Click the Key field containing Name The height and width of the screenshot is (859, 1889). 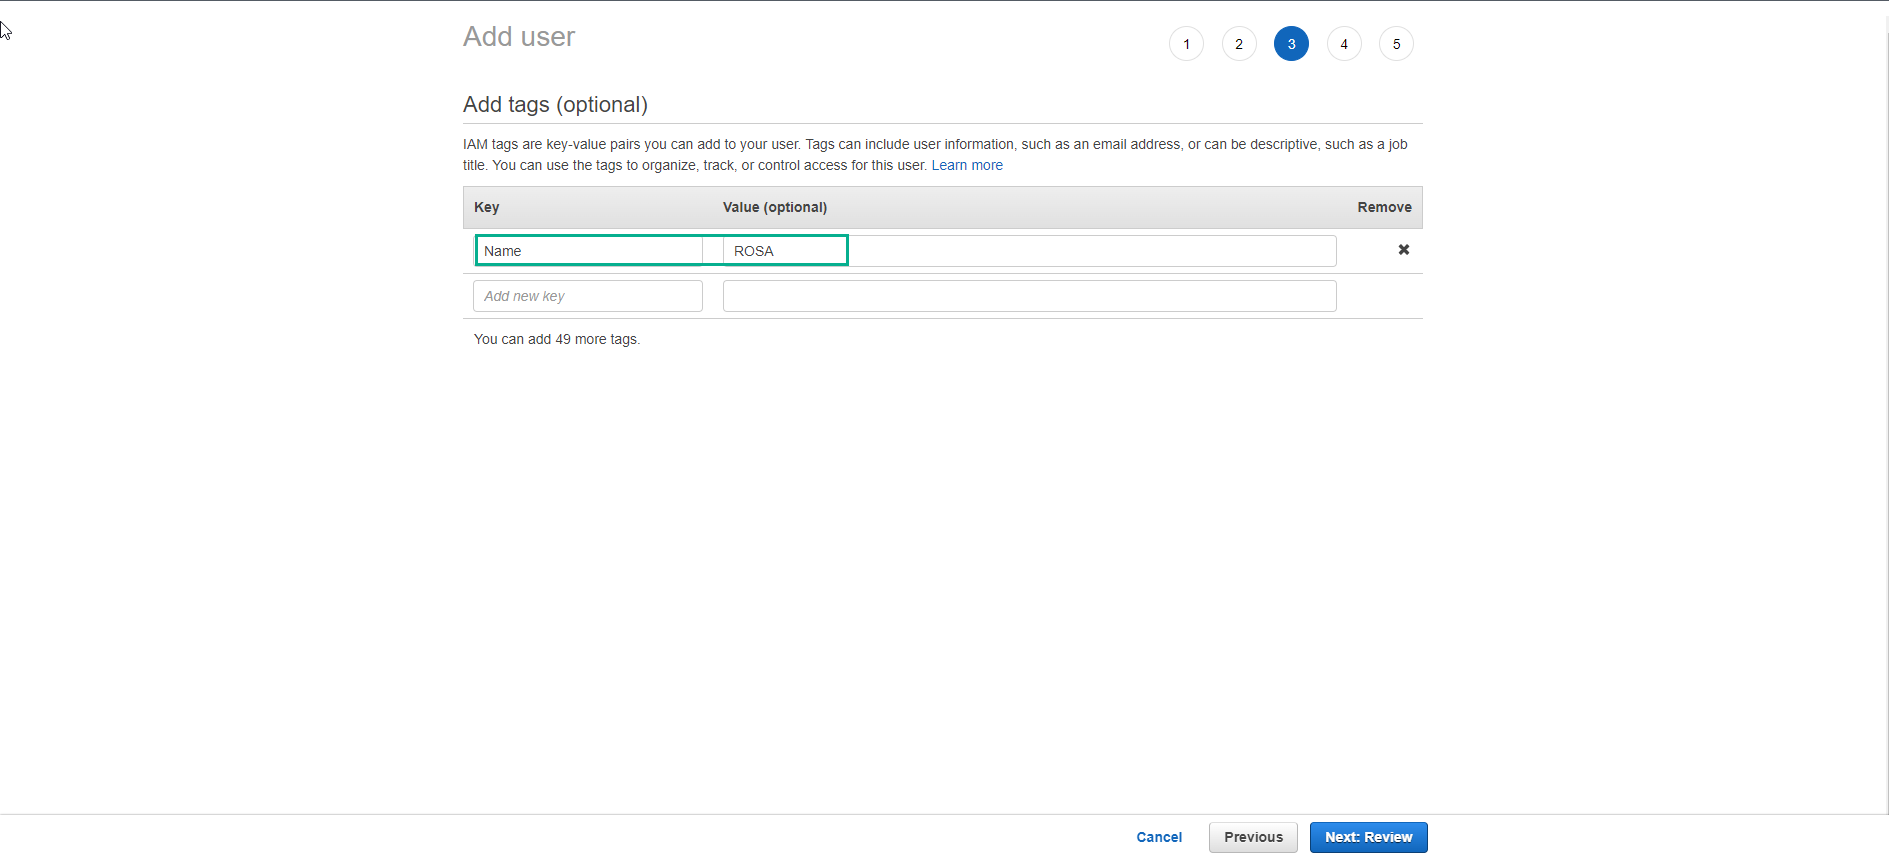(x=588, y=251)
